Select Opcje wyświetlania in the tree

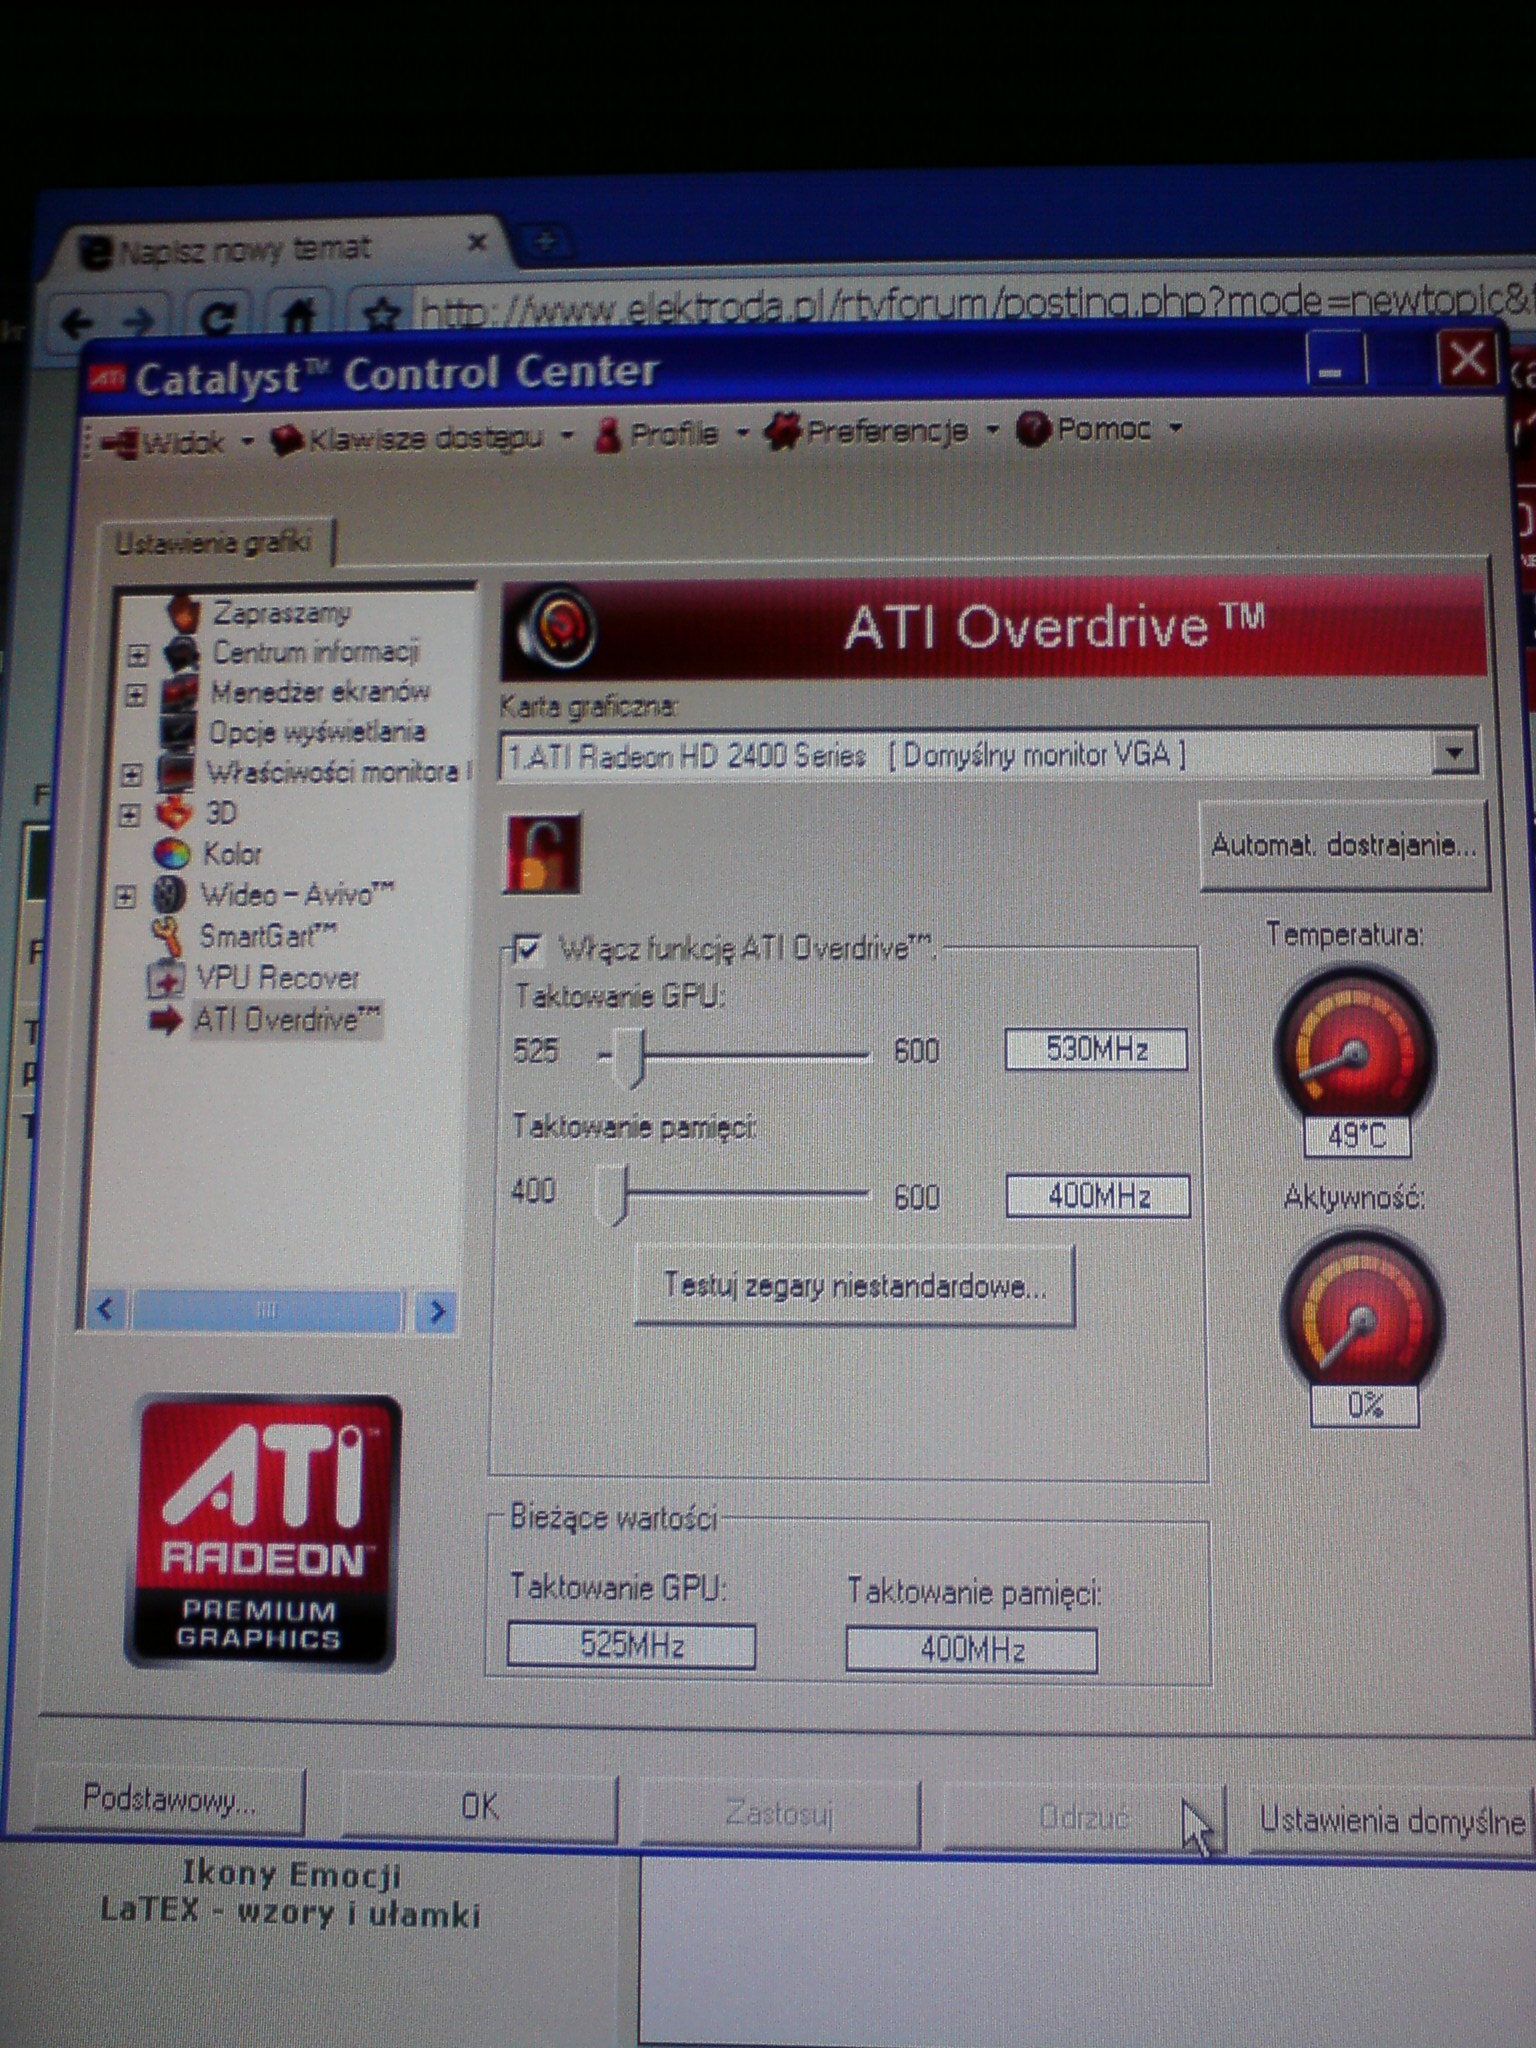tap(317, 732)
